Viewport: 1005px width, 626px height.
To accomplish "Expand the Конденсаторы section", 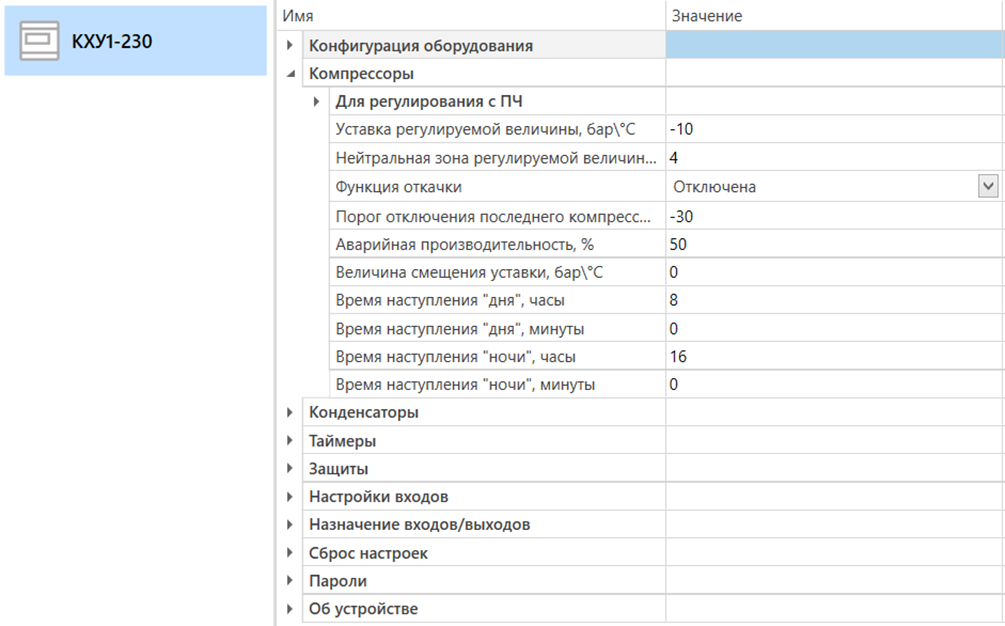I will (290, 412).
